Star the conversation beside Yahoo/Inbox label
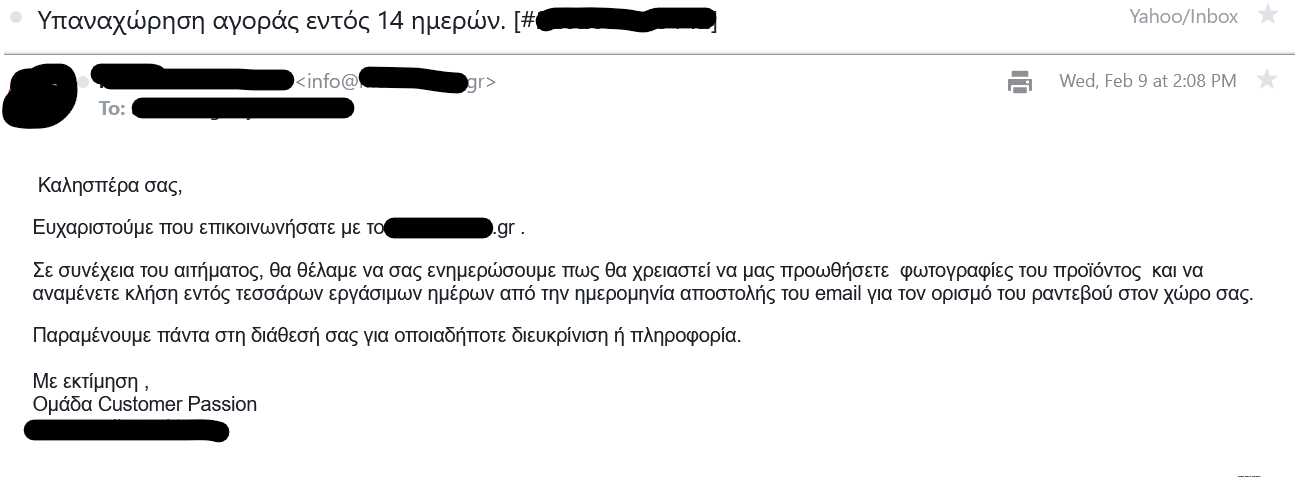This screenshot has height=490, width=1295. [1267, 15]
